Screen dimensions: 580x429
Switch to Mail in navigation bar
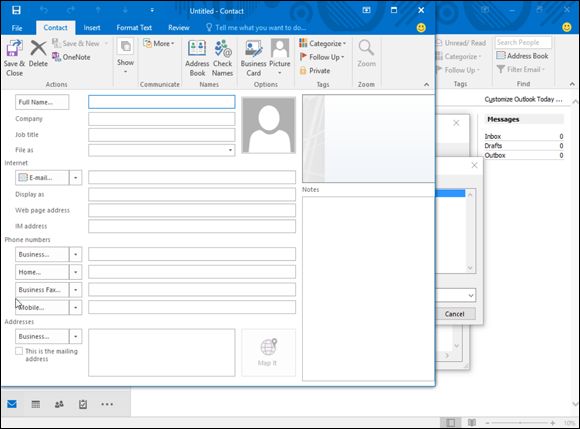click(x=12, y=404)
